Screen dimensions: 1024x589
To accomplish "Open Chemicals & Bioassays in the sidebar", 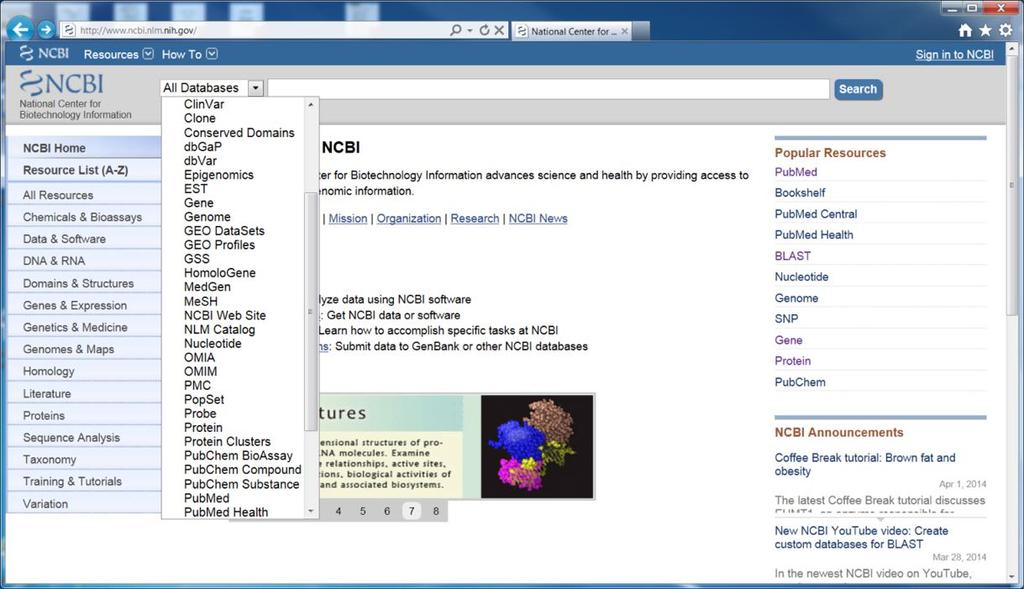I will coord(84,217).
